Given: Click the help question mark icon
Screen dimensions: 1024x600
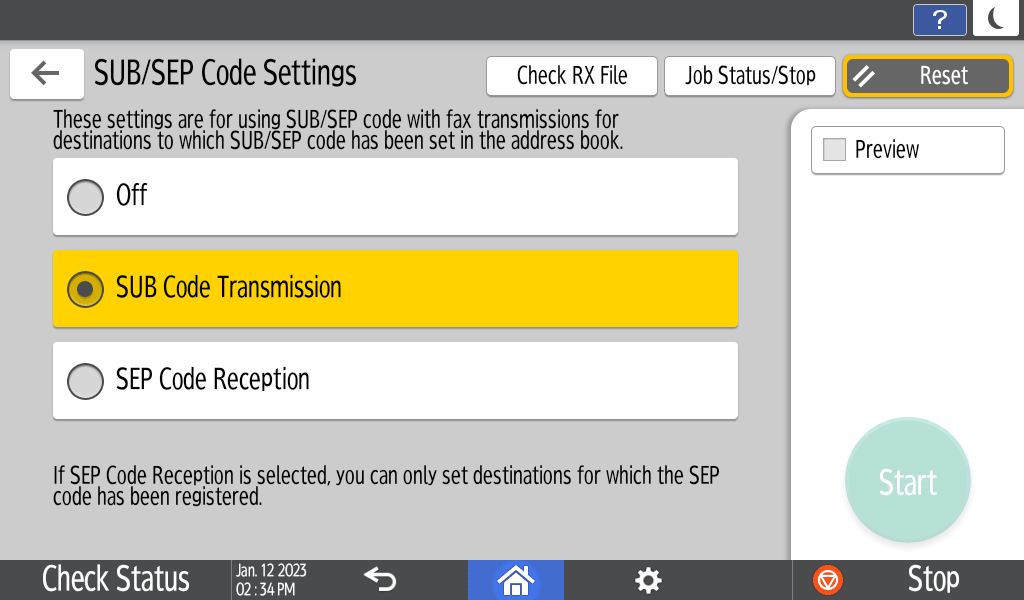Looking at the screenshot, I should pos(939,20).
